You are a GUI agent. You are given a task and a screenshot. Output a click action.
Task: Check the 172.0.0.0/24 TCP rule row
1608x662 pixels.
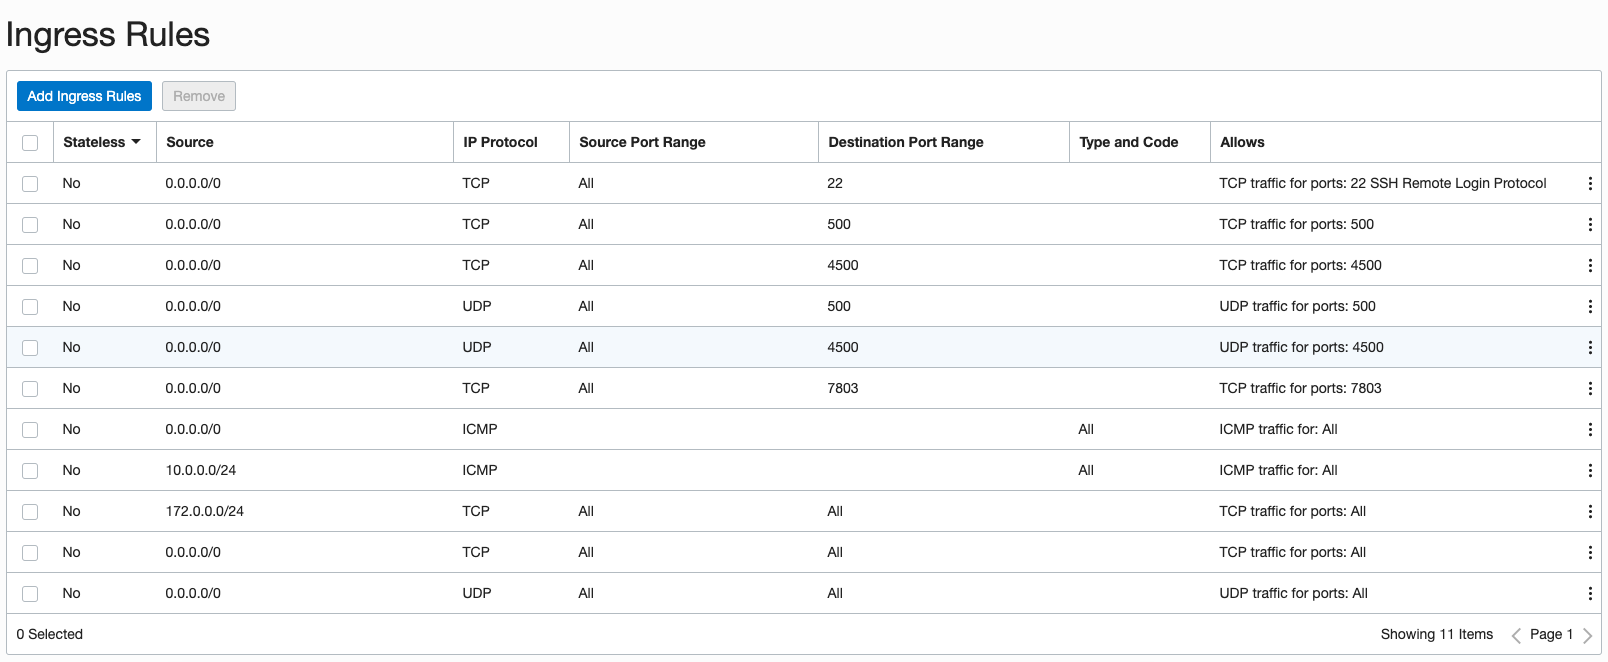click(30, 512)
